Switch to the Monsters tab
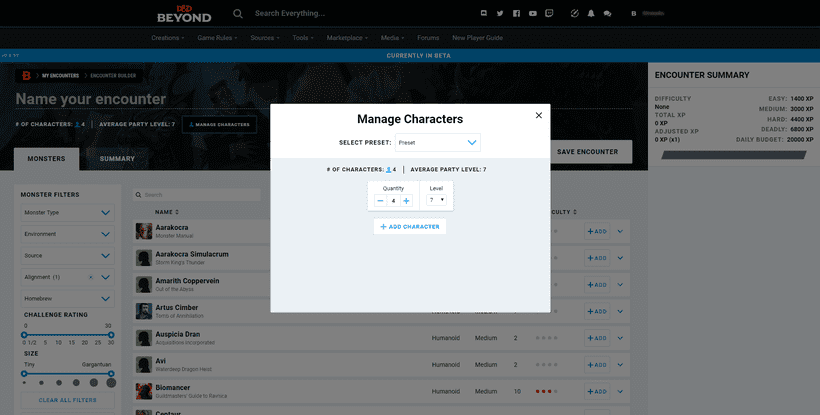 [47, 159]
